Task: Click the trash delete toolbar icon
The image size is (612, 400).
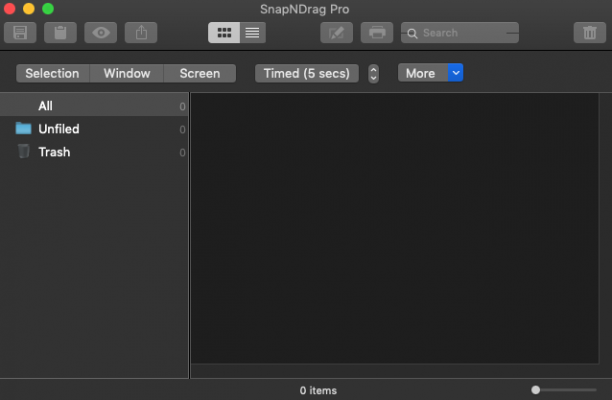Action: coord(590,33)
